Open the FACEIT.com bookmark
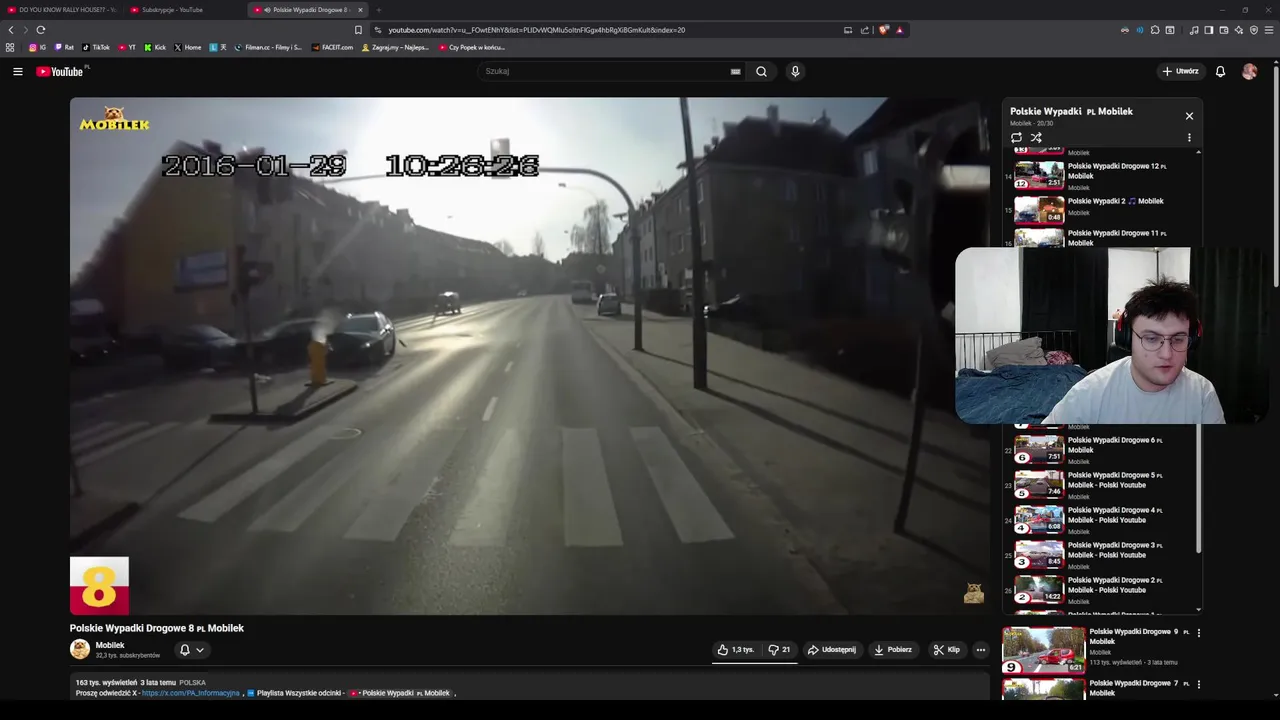This screenshot has height=720, width=1280. point(333,47)
